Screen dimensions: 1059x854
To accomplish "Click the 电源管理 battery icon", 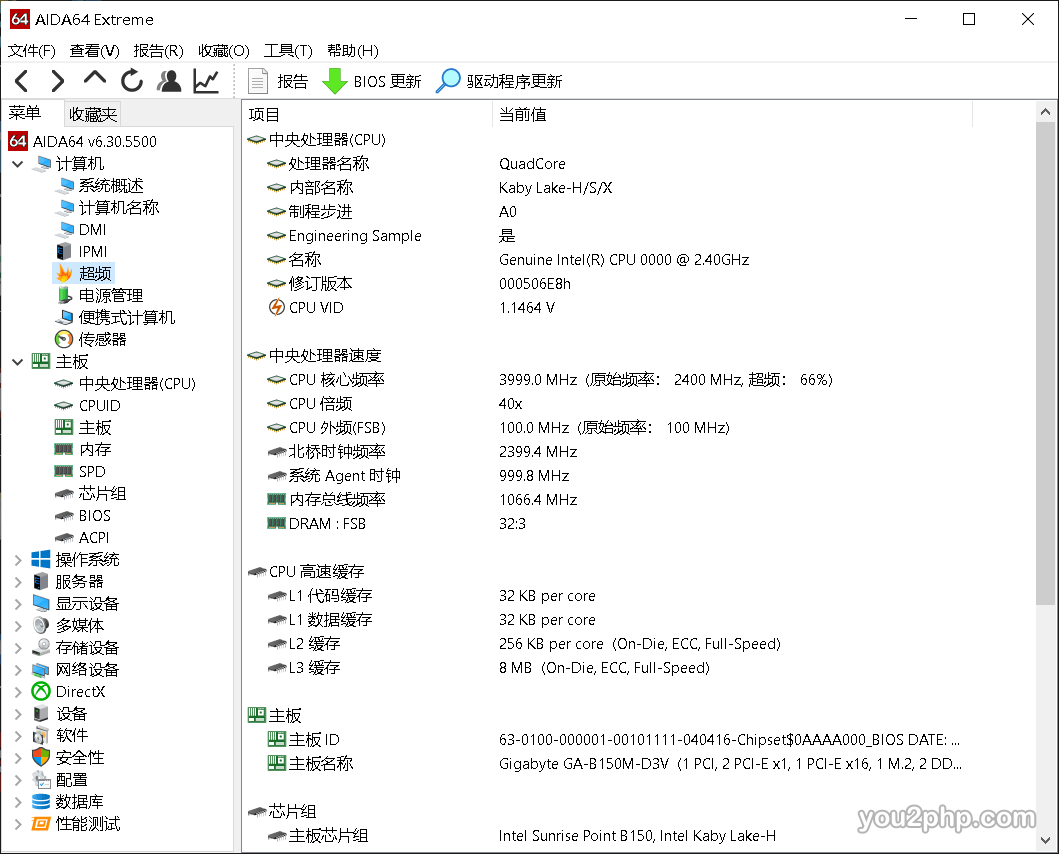I will (64, 295).
